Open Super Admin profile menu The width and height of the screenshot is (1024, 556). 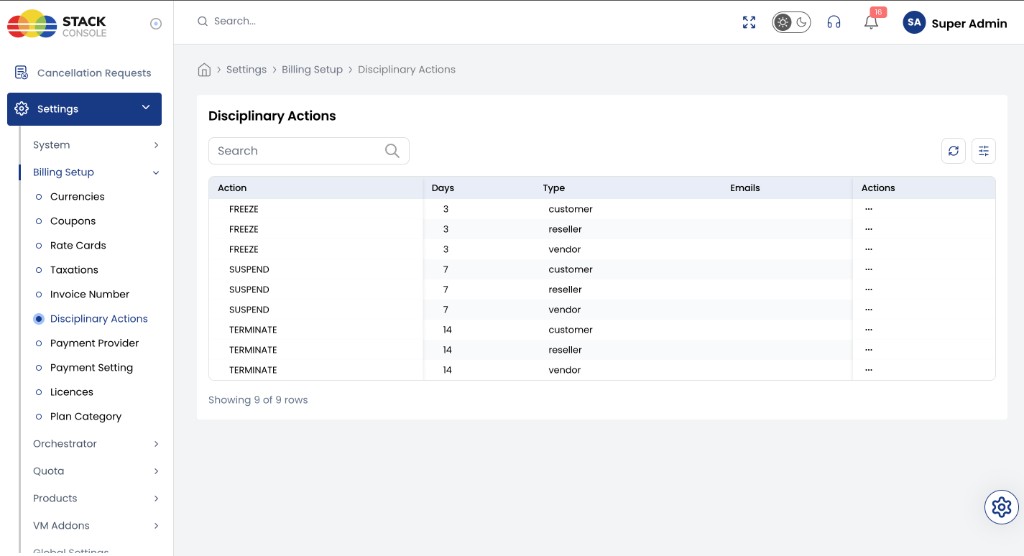tap(969, 24)
